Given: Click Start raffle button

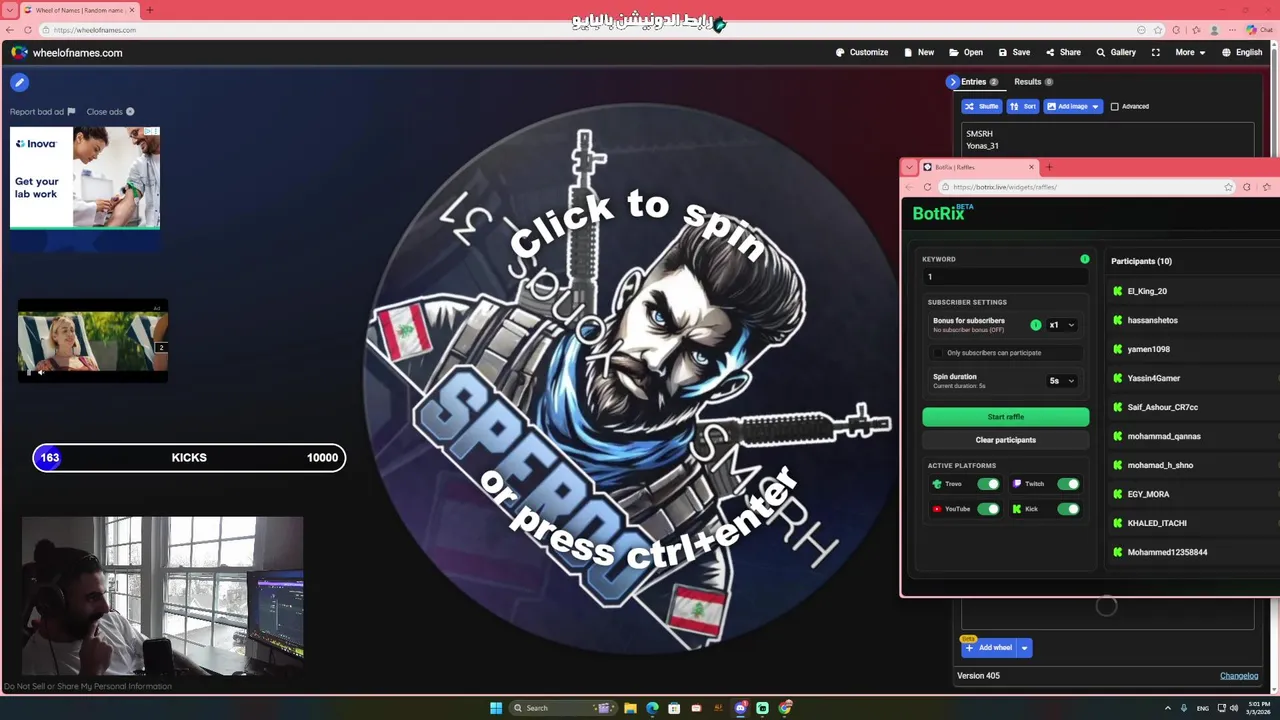Looking at the screenshot, I should (1005, 417).
